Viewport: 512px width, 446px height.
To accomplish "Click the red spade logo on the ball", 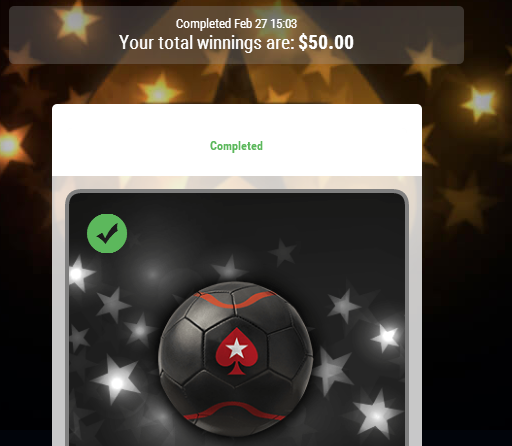I will click(237, 351).
